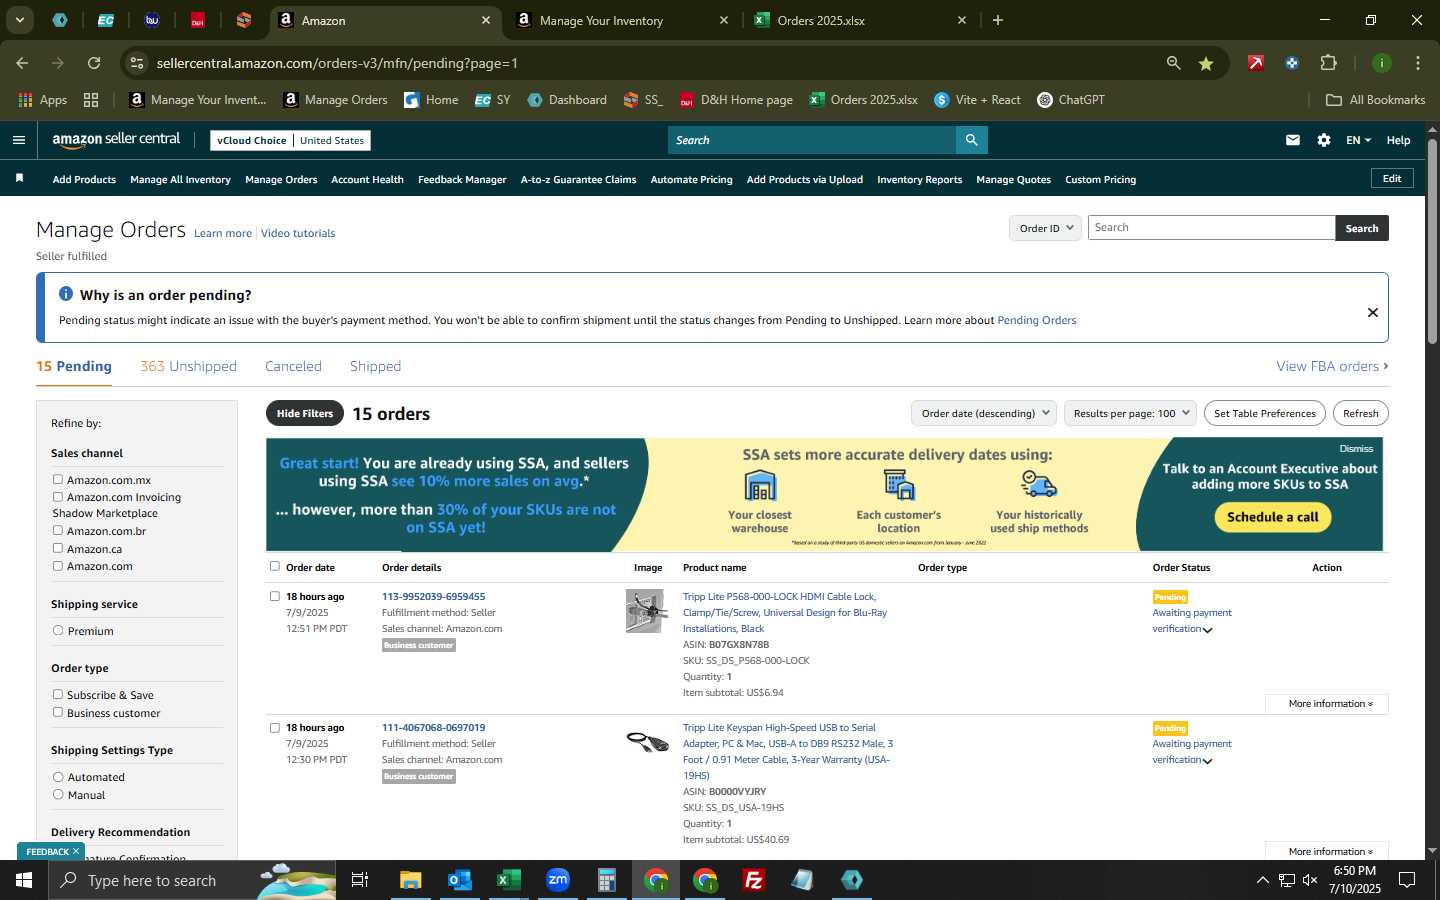
Task: Open order link 111-4067068-0697019
Action: [x=433, y=727]
